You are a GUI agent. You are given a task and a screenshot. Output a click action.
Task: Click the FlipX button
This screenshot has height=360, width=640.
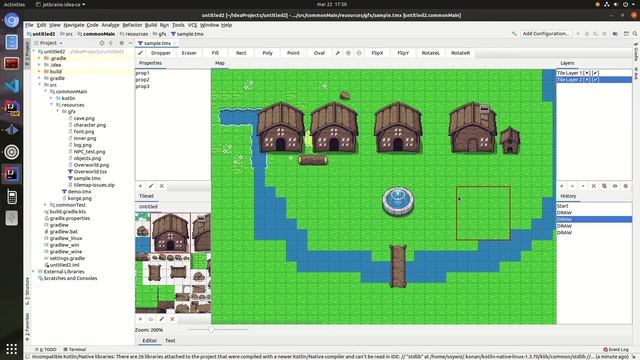pos(377,53)
